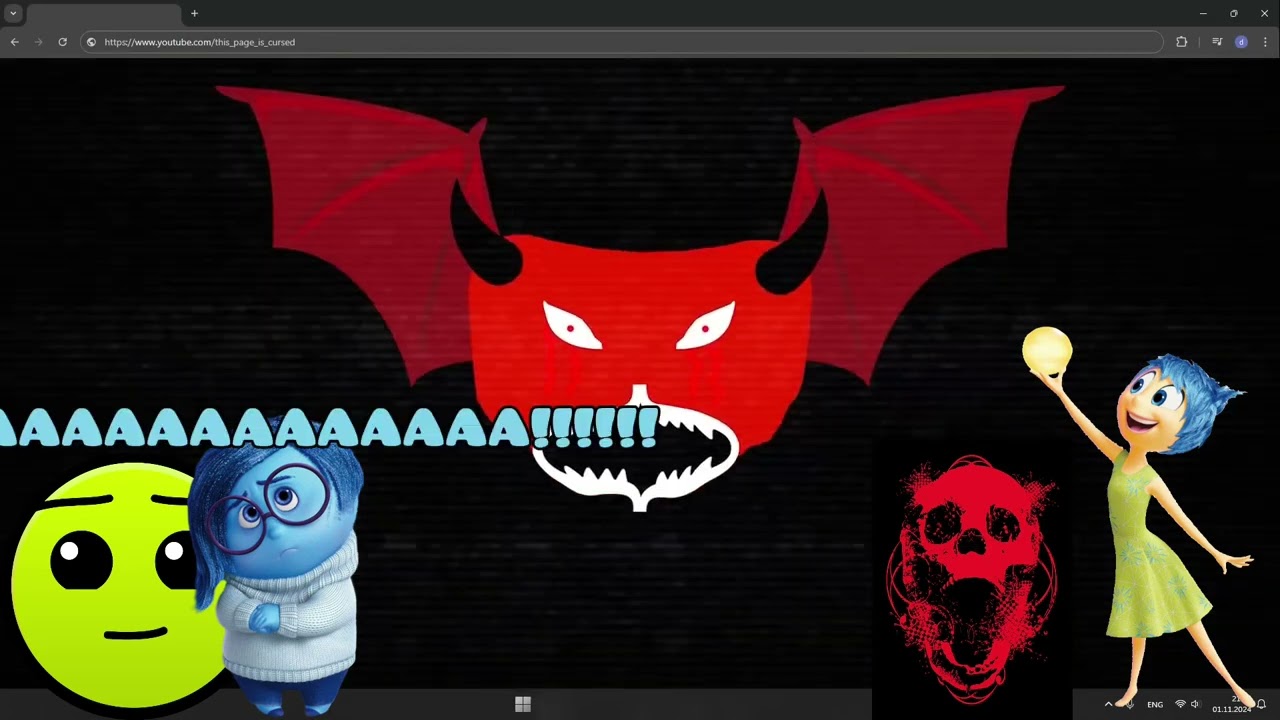Close the Chrome window
Image resolution: width=1280 pixels, height=720 pixels.
(1264, 13)
